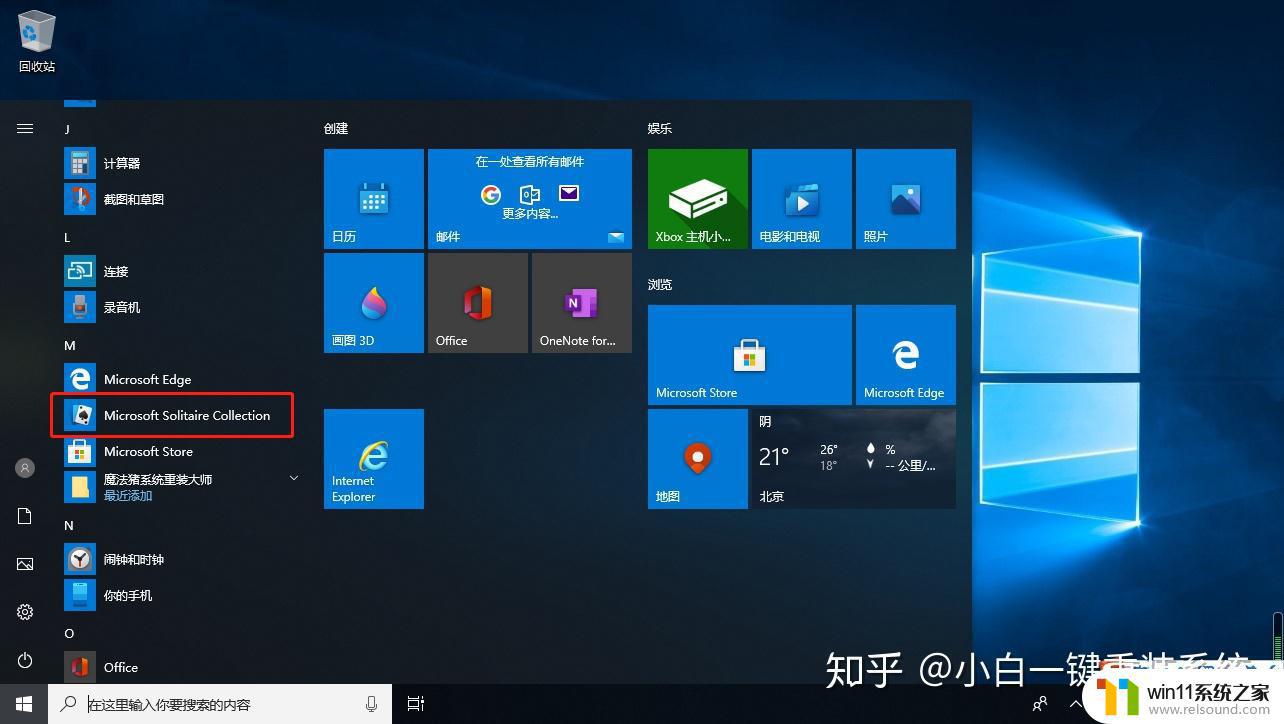The image size is (1284, 724).
Task: Open the 北京 weather tile
Action: click(854, 459)
